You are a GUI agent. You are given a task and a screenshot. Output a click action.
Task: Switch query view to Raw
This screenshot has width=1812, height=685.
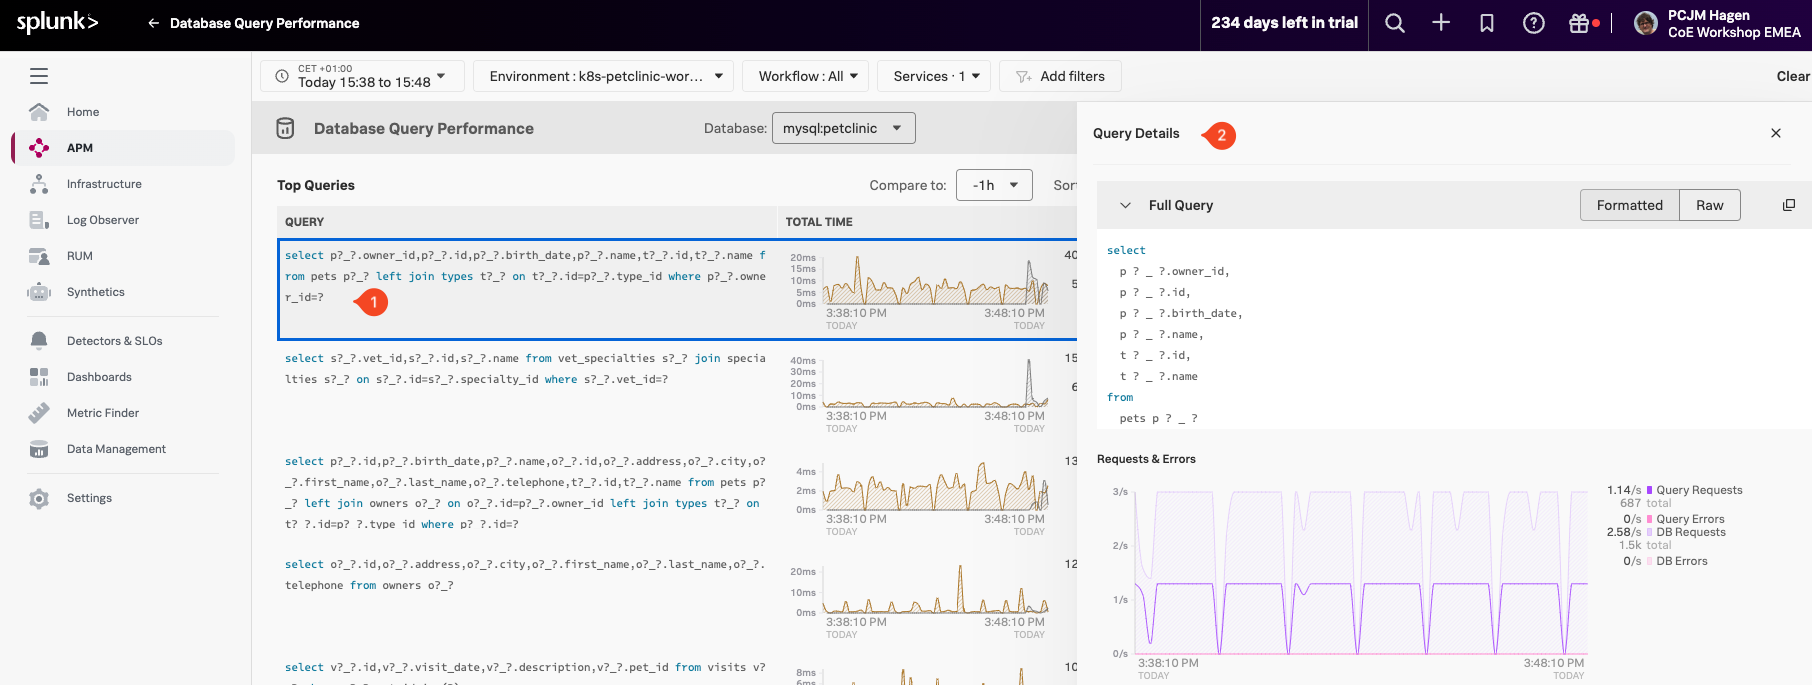coord(1709,205)
